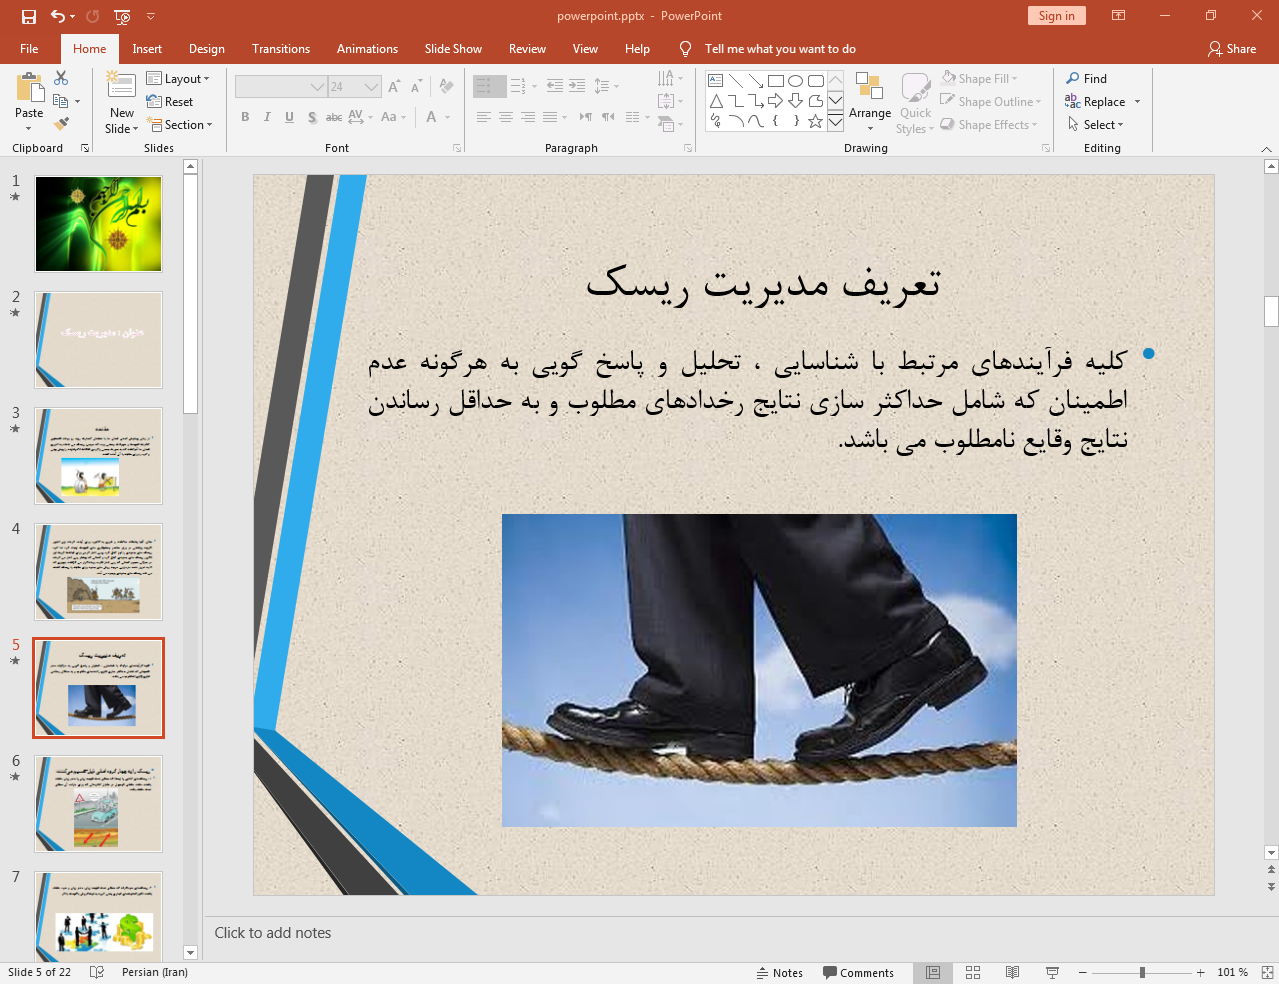
Task: Insert Text Box shape from shapes gallery
Action: [716, 81]
